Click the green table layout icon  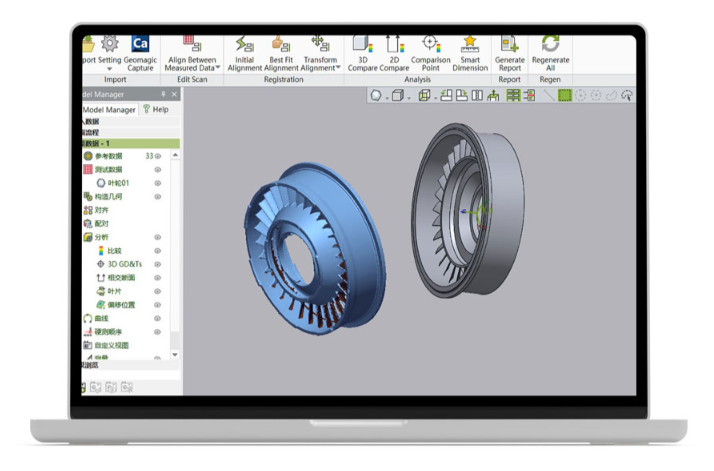(x=513, y=95)
